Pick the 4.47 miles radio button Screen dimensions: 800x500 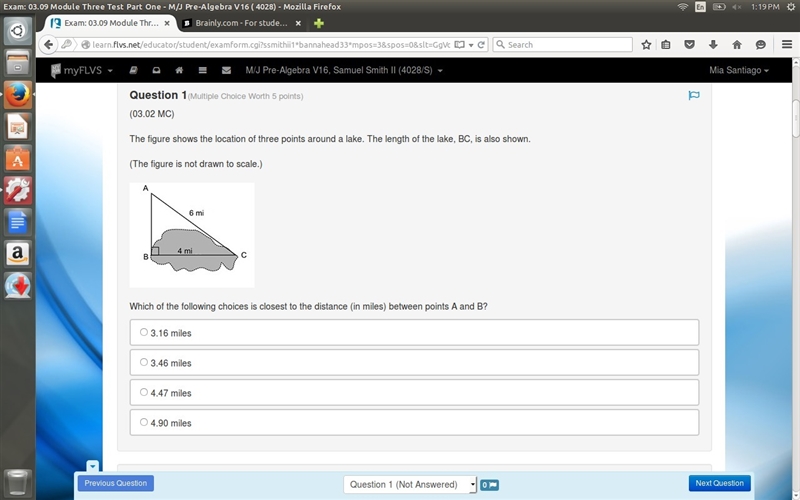(x=144, y=392)
